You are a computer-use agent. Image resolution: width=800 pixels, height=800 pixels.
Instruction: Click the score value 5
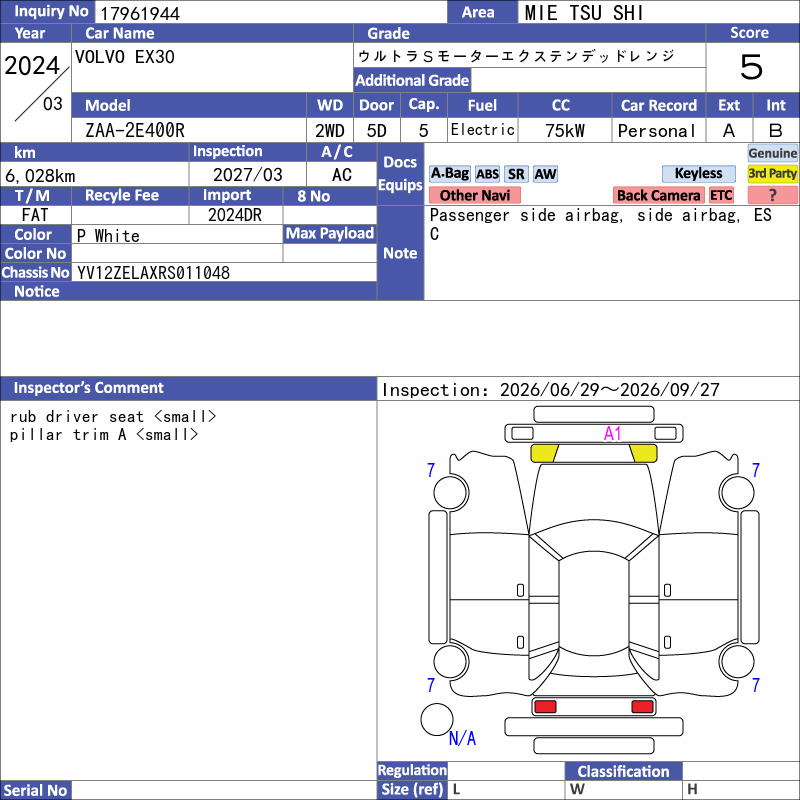(751, 67)
